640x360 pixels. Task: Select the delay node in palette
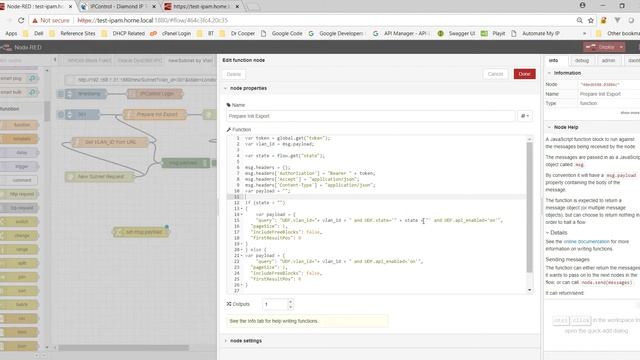[x=20, y=153]
